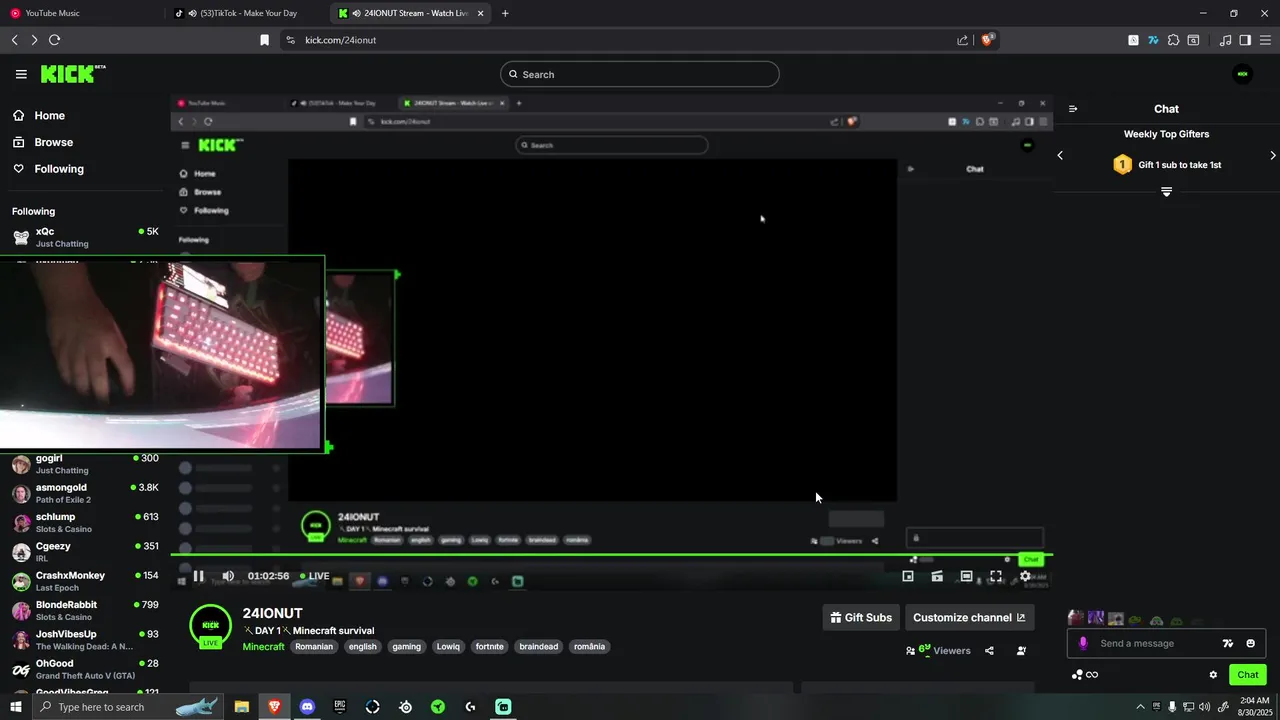Pause the live stream
The height and width of the screenshot is (720, 1280).
199,576
